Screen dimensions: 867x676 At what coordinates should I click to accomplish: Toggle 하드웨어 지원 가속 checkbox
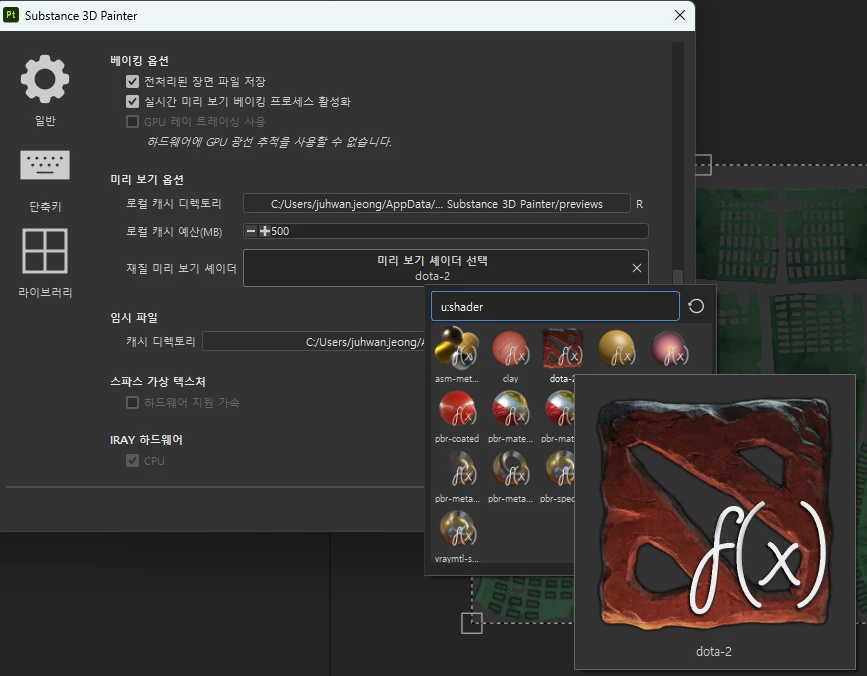tap(132, 402)
